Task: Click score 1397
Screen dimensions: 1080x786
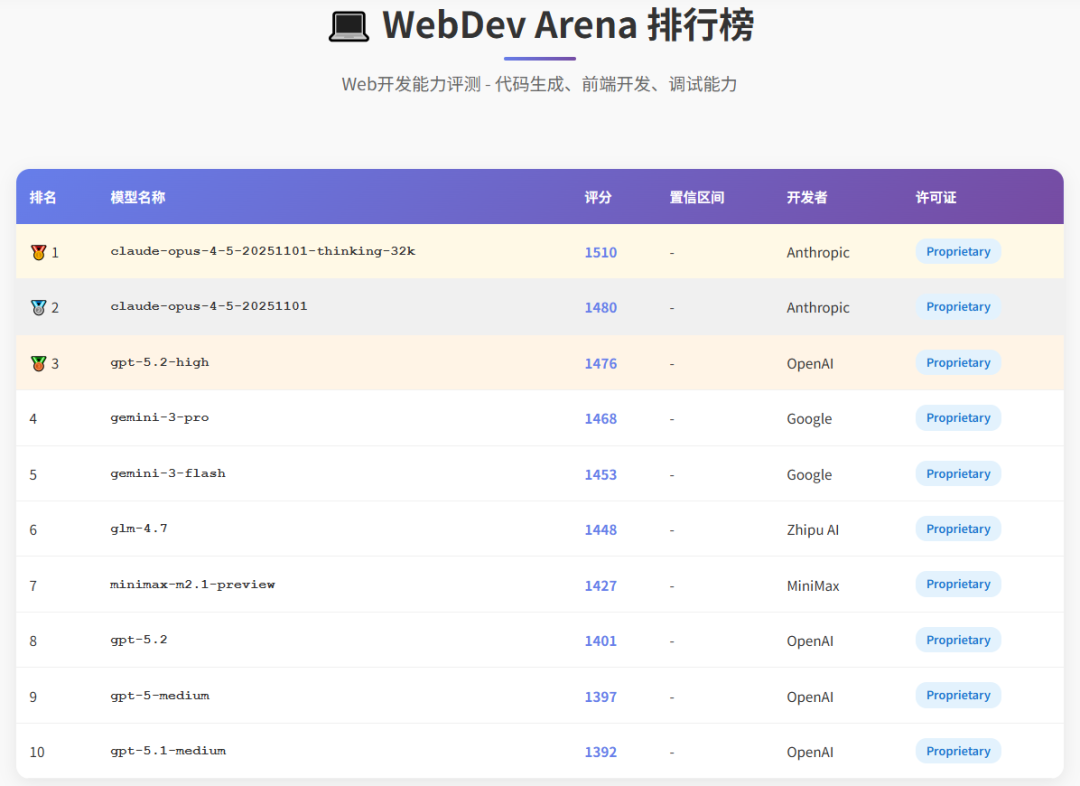Action: [601, 696]
